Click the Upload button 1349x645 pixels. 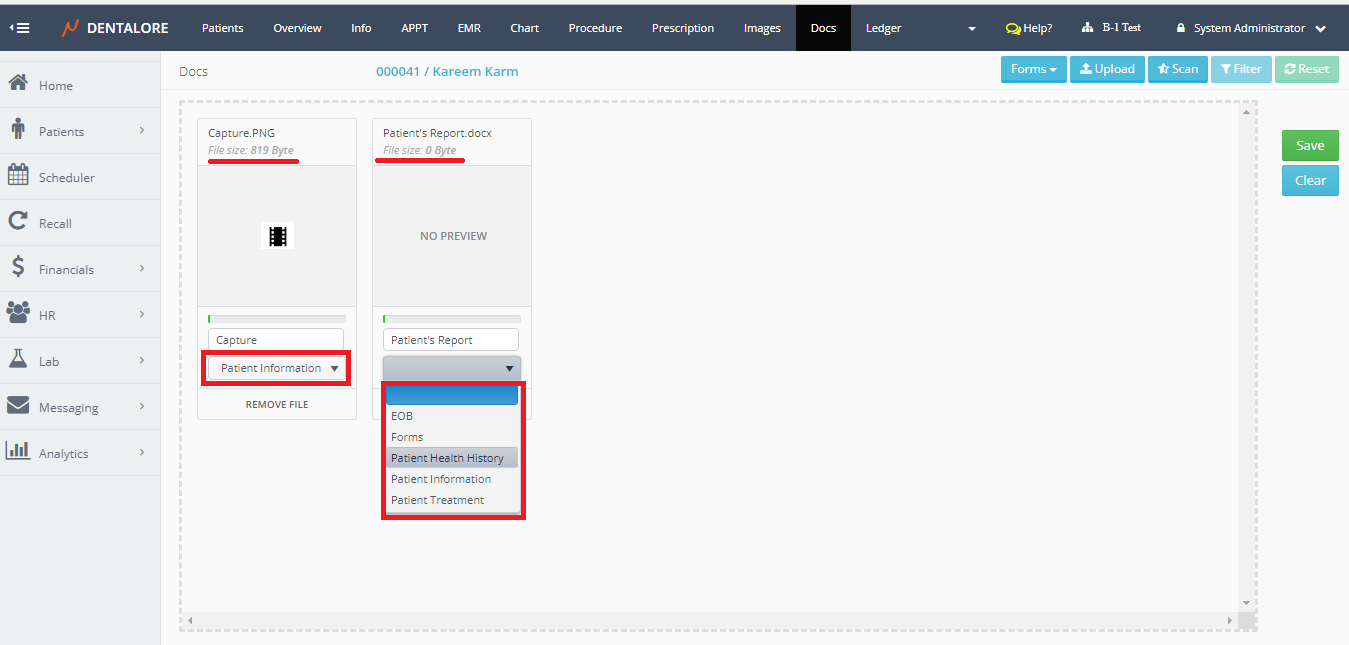(x=1107, y=69)
